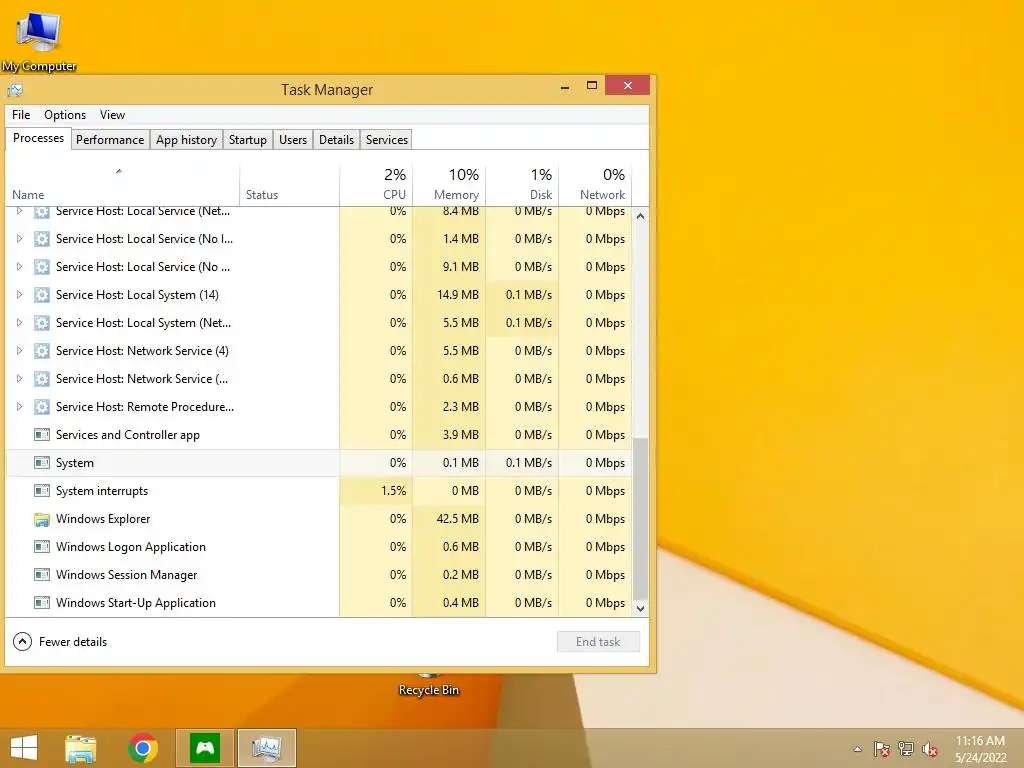Select Windows Session Manager name

coord(127,575)
